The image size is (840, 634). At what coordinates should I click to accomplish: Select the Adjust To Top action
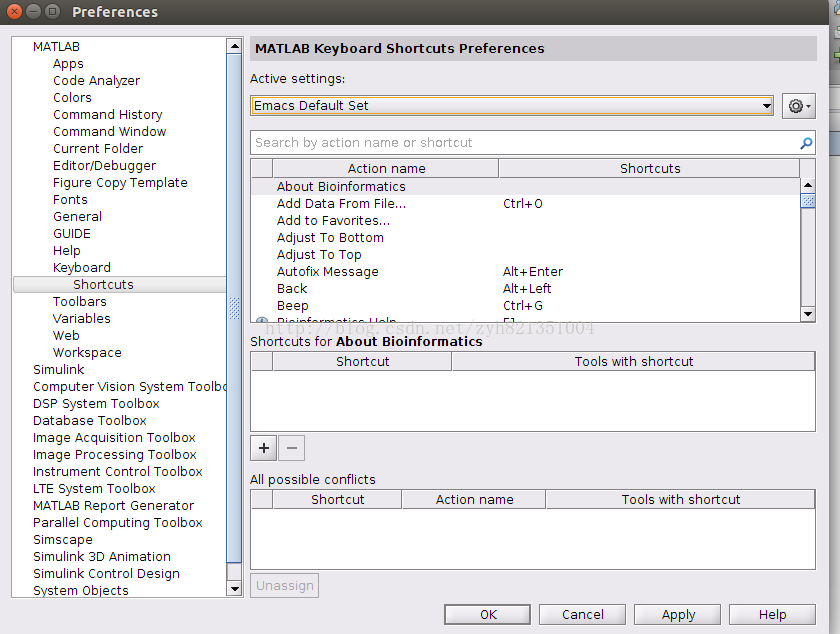pyautogui.click(x=526, y=255)
